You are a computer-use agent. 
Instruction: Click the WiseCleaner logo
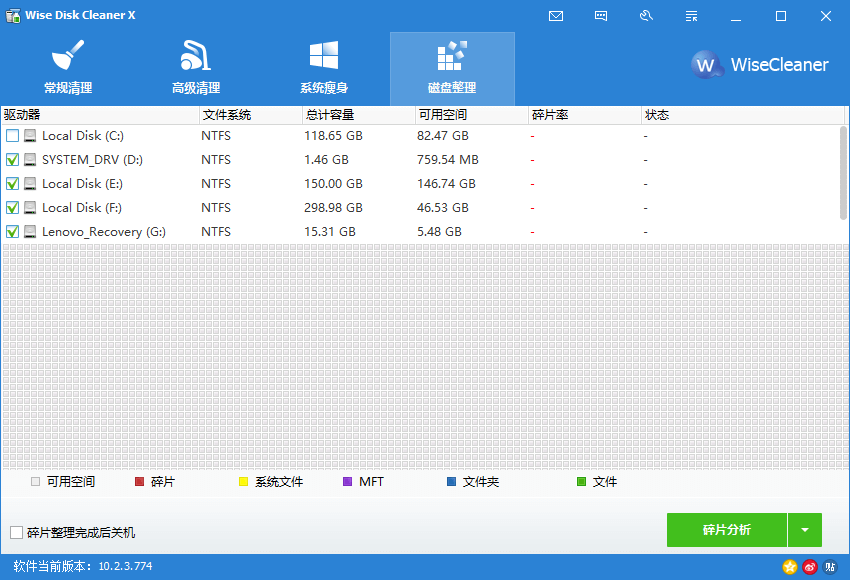759,65
